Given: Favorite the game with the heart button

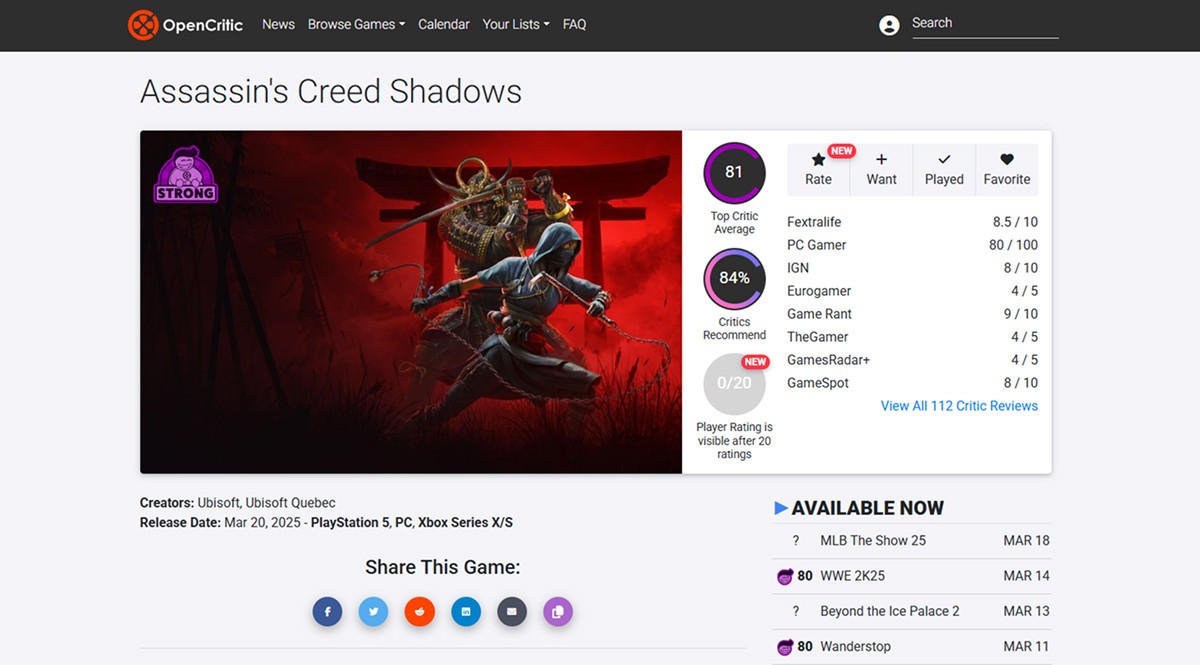Looking at the screenshot, I should (x=1007, y=169).
